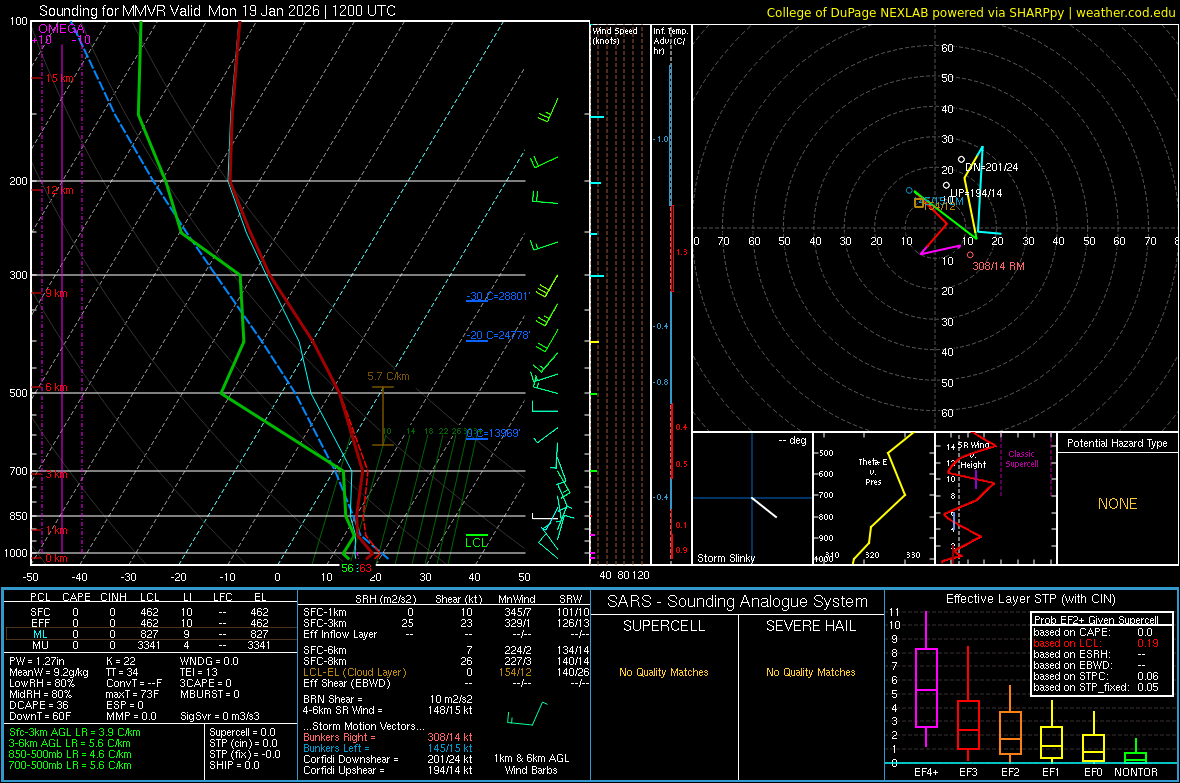Select the SFC-1km shear row
Viewport: 1180px width, 783px height.
(x=446, y=612)
